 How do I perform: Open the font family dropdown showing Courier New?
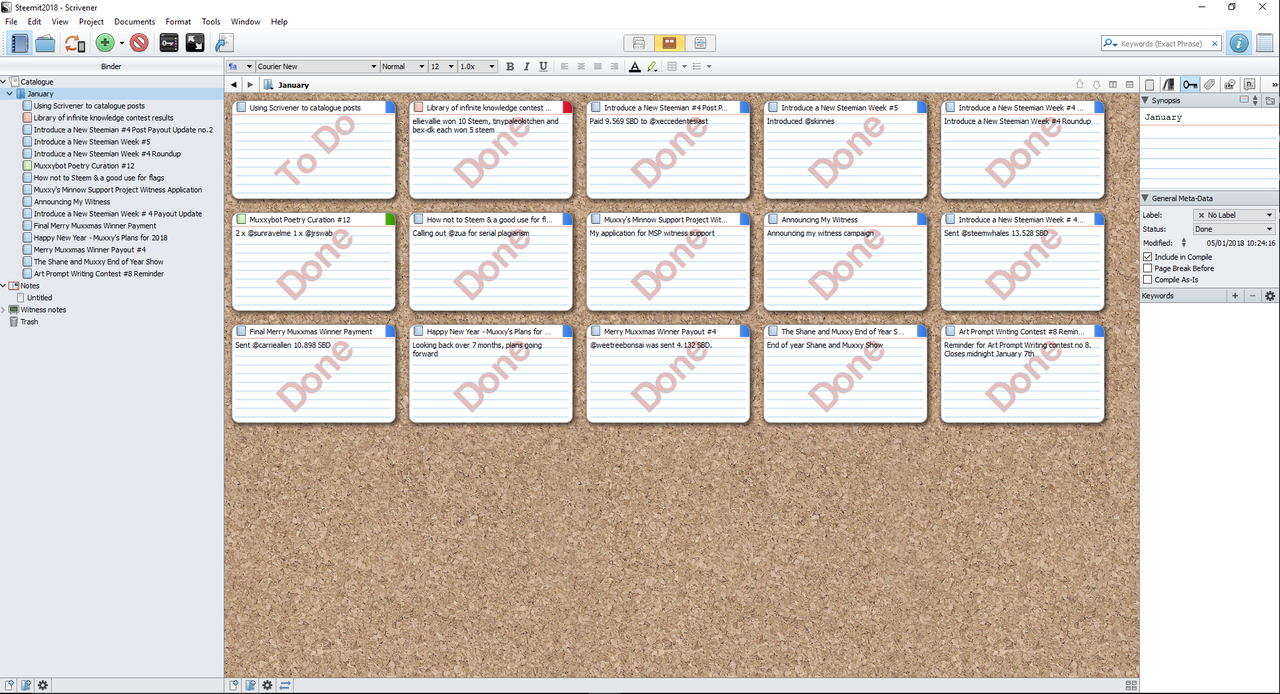click(x=317, y=67)
